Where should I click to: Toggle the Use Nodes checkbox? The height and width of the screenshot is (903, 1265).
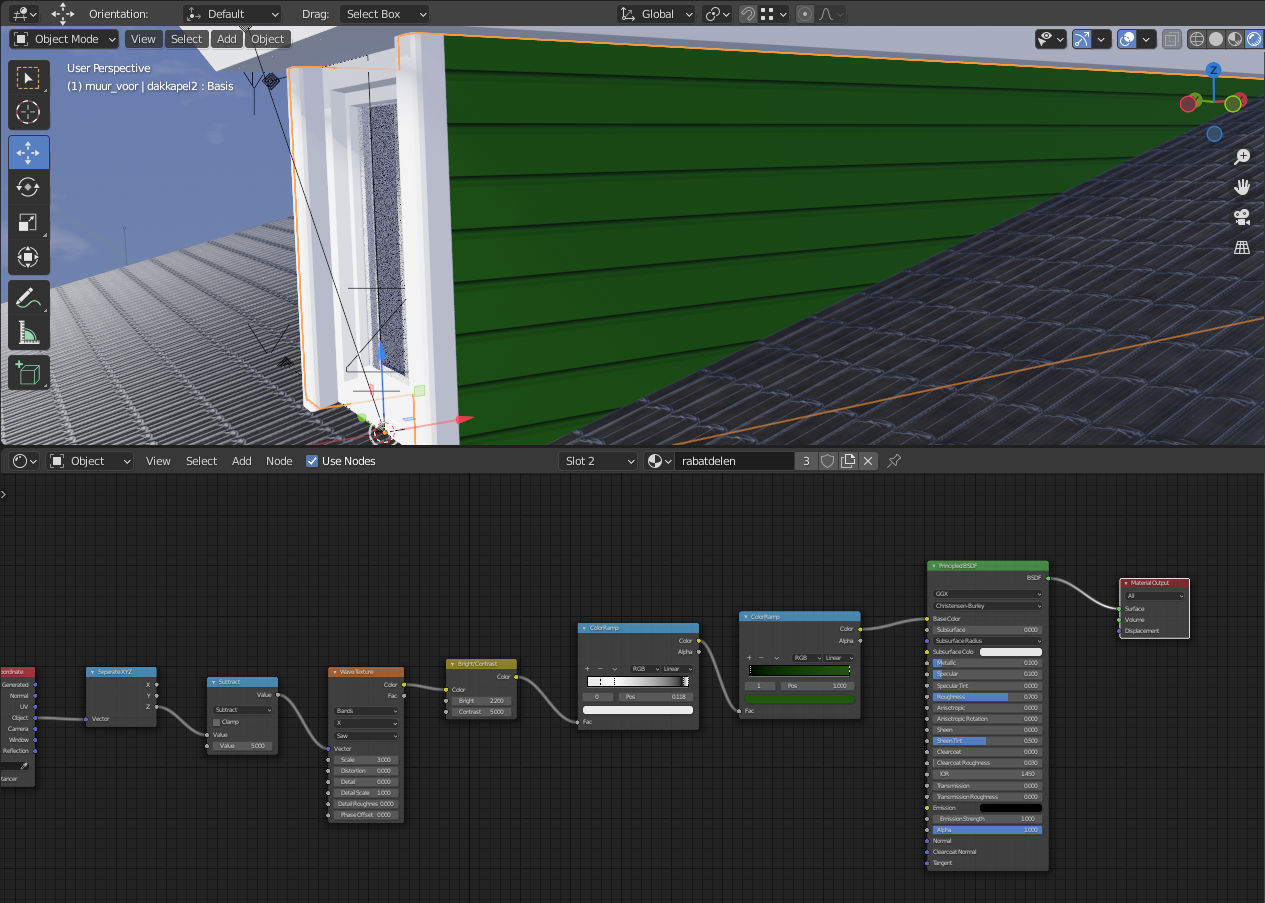tap(312, 461)
